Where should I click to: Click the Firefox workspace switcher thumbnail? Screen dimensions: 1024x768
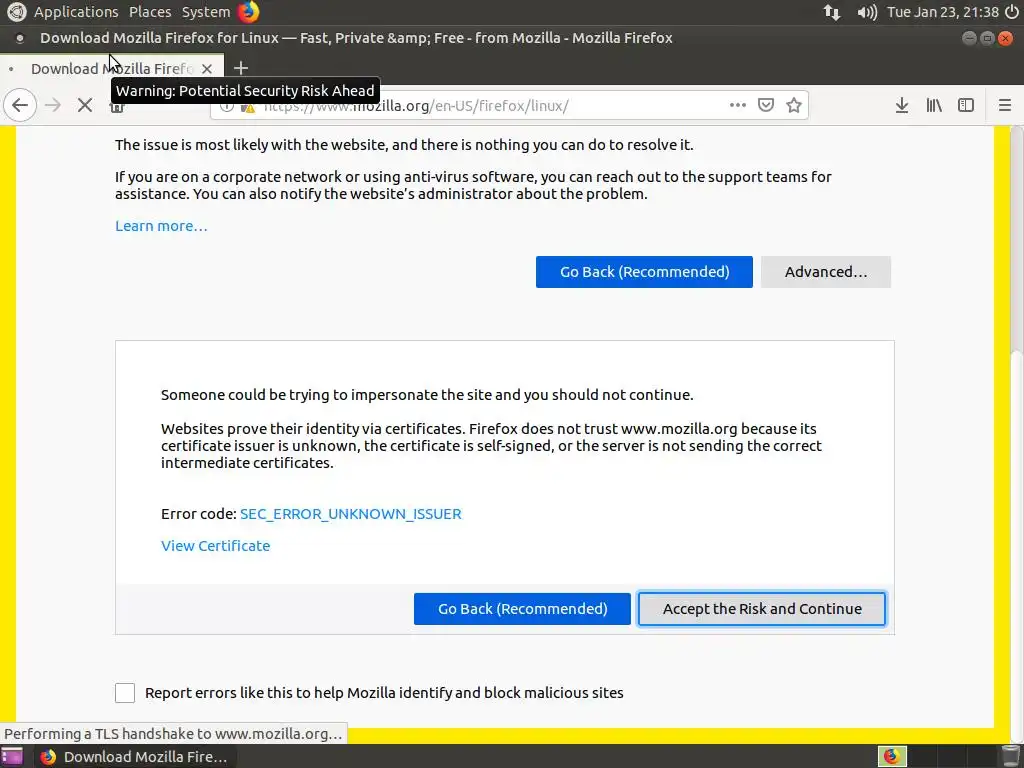click(x=892, y=756)
